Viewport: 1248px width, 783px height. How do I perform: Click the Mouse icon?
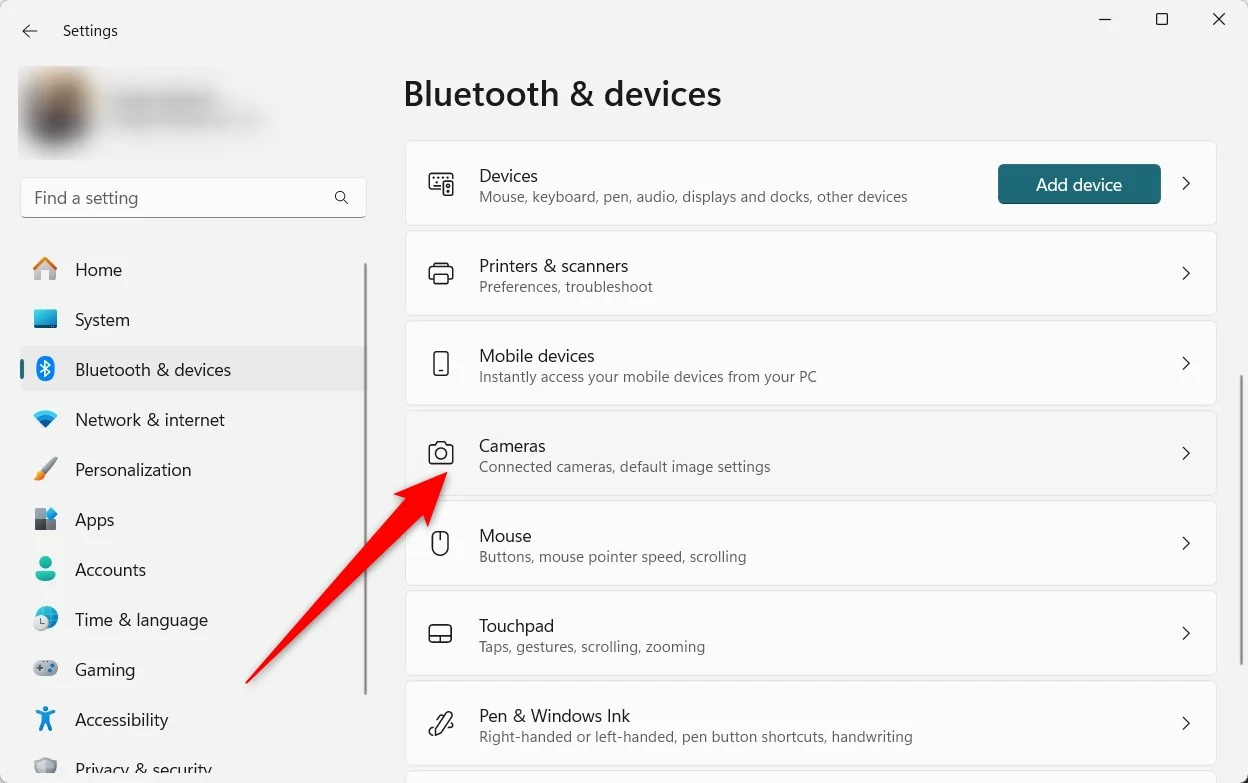440,544
